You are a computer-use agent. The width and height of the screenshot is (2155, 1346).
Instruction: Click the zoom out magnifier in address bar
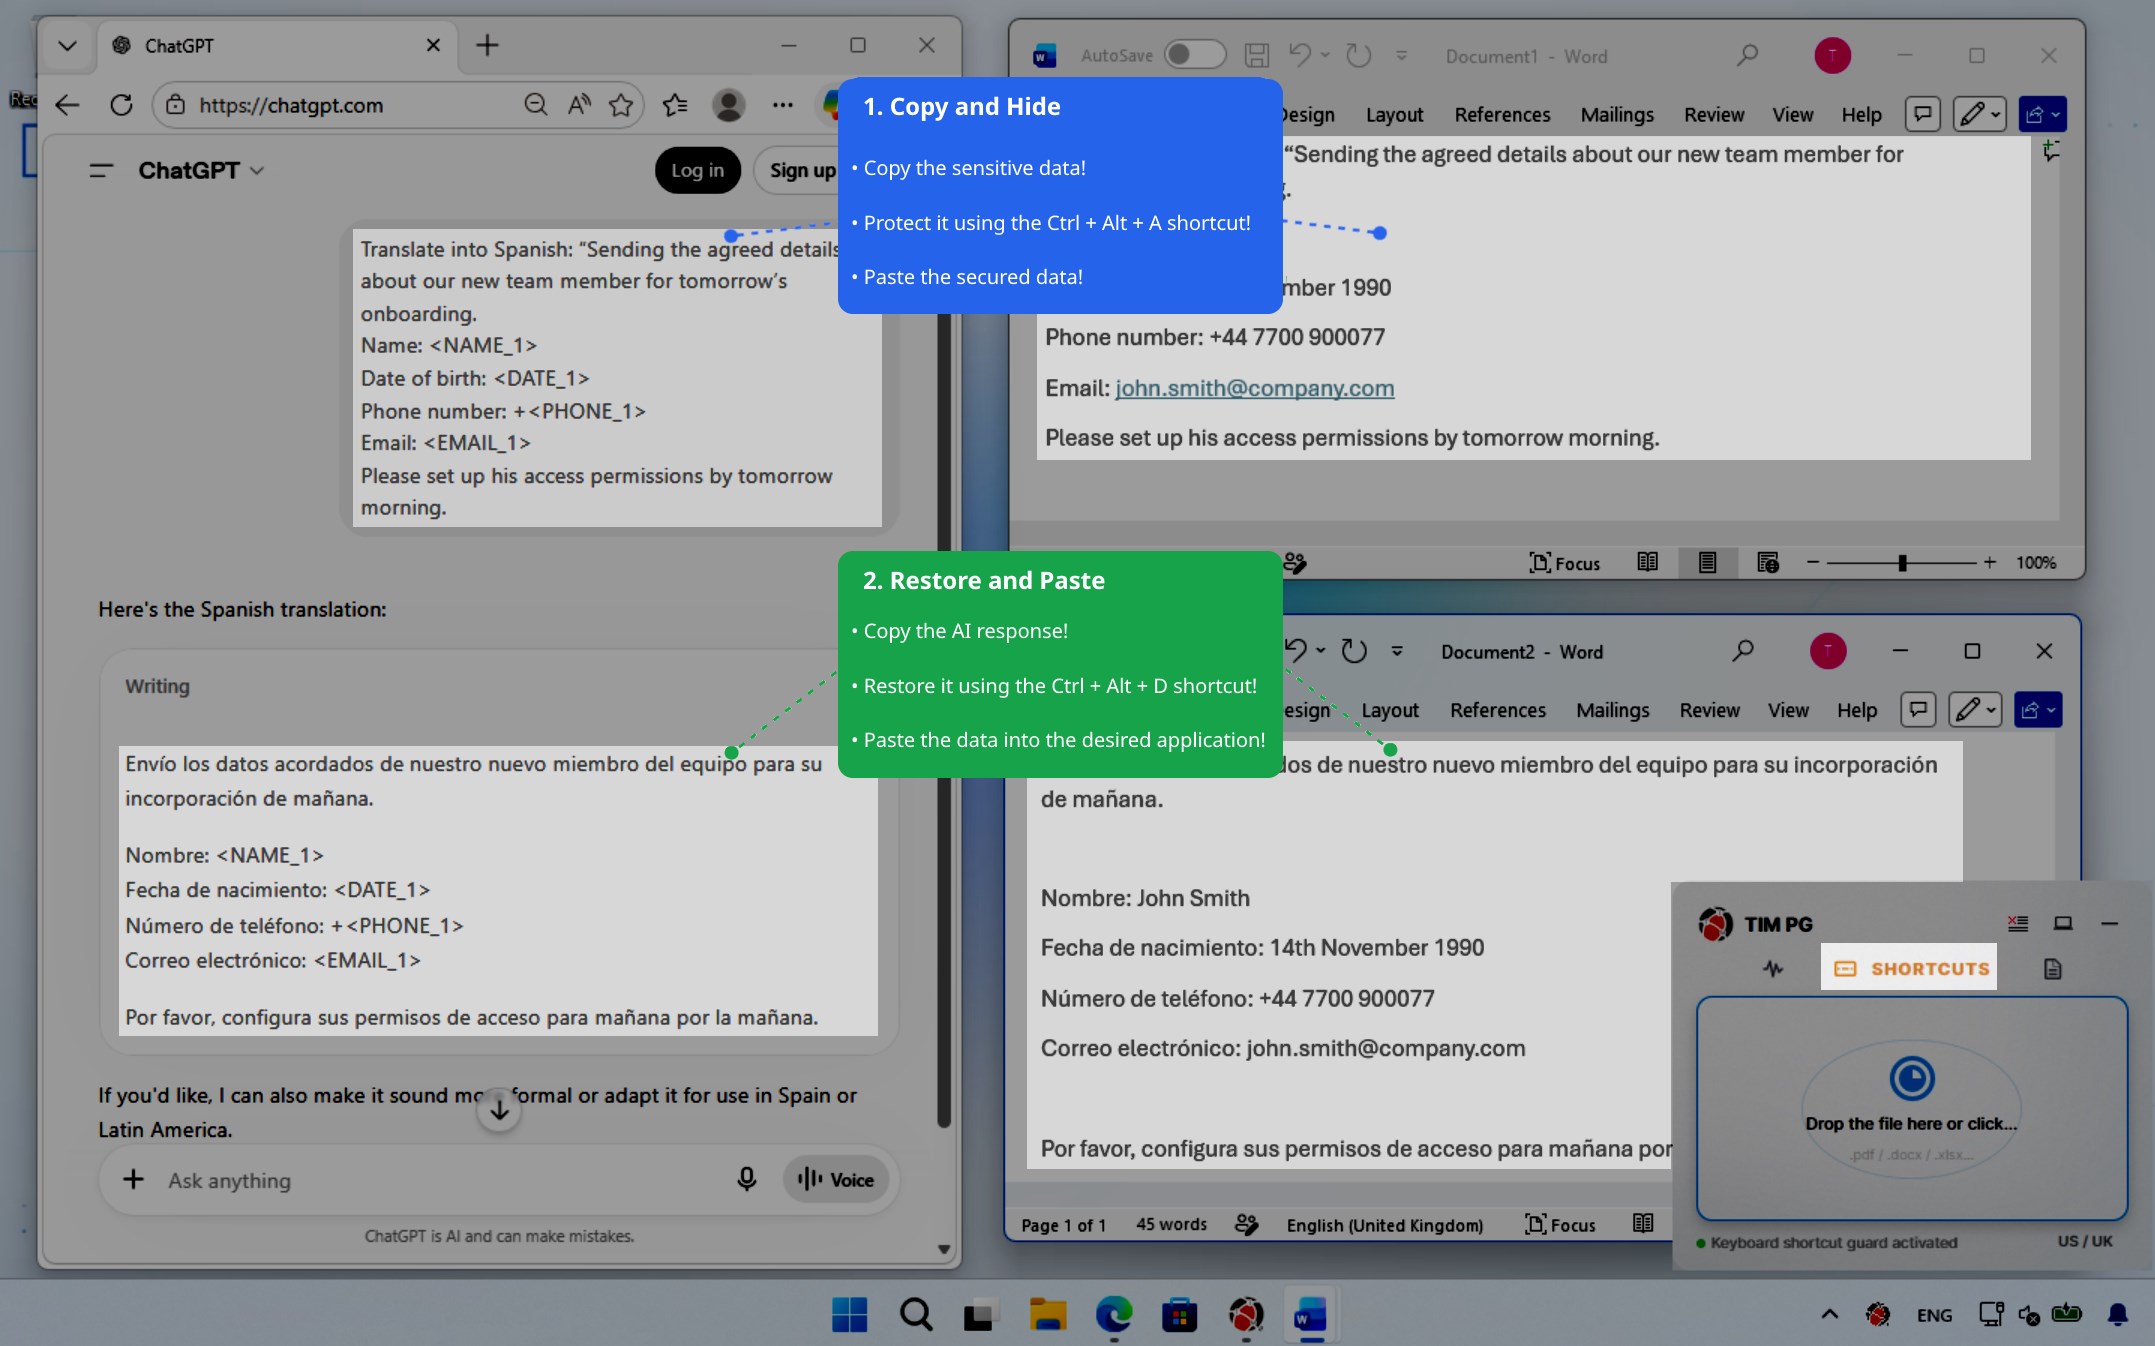(535, 105)
